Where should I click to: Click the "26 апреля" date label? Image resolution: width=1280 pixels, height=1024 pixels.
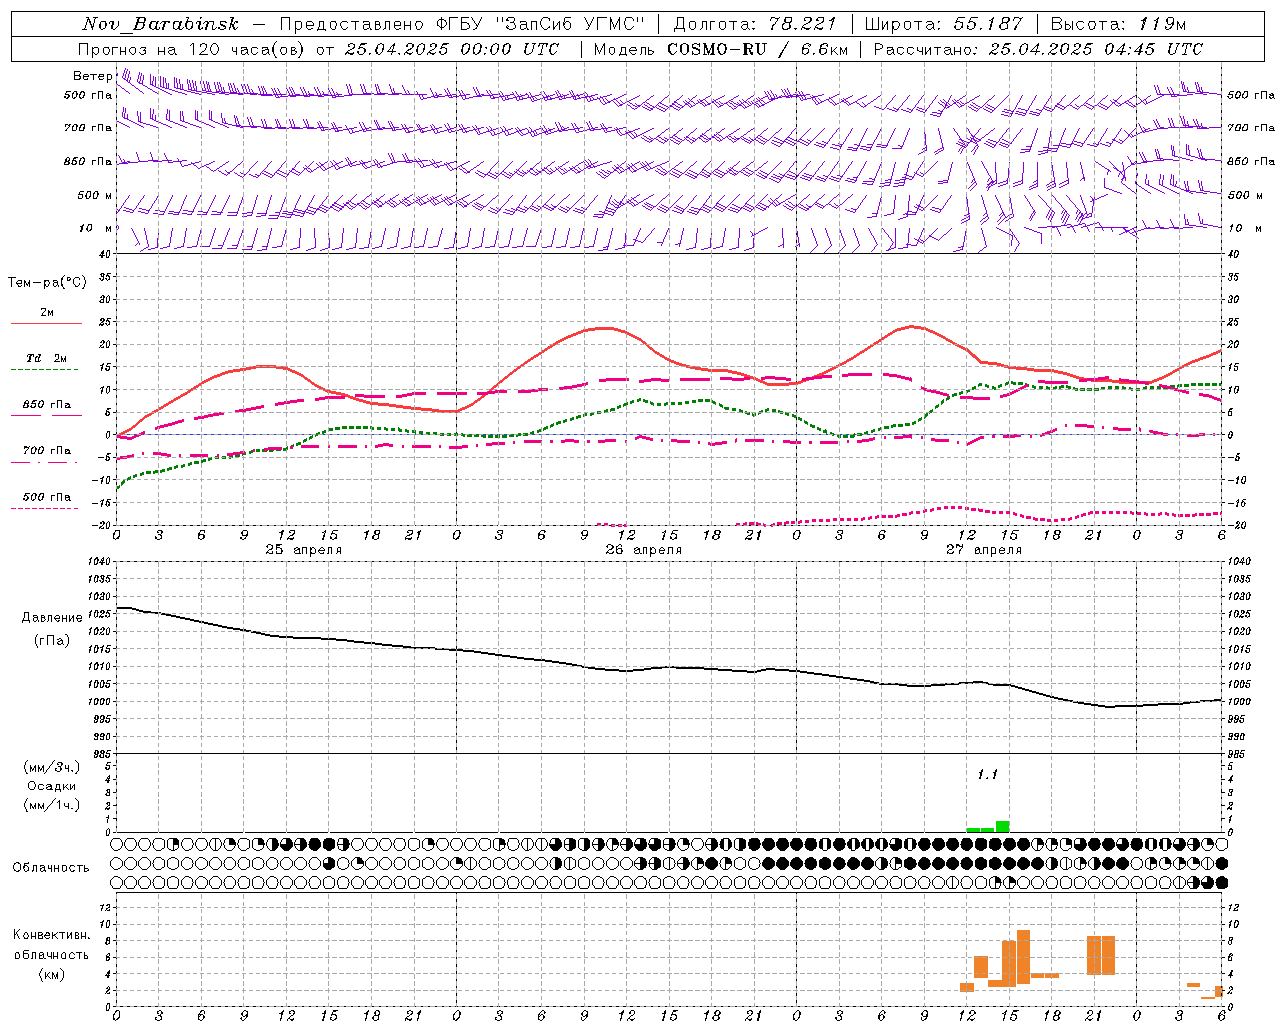pos(643,550)
